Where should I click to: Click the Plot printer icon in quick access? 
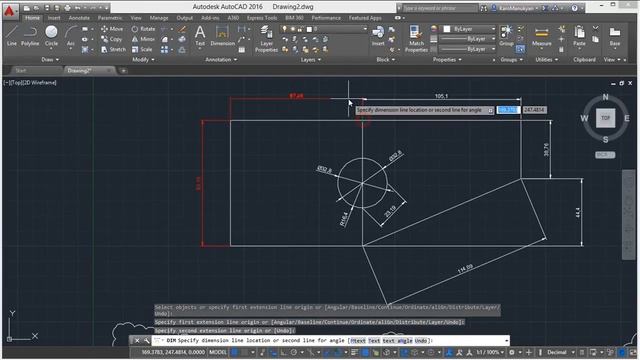[67, 8]
